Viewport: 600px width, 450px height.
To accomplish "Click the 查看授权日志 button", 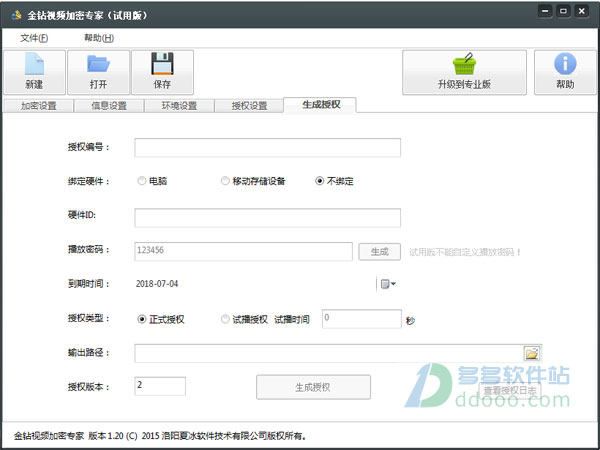I will (510, 391).
